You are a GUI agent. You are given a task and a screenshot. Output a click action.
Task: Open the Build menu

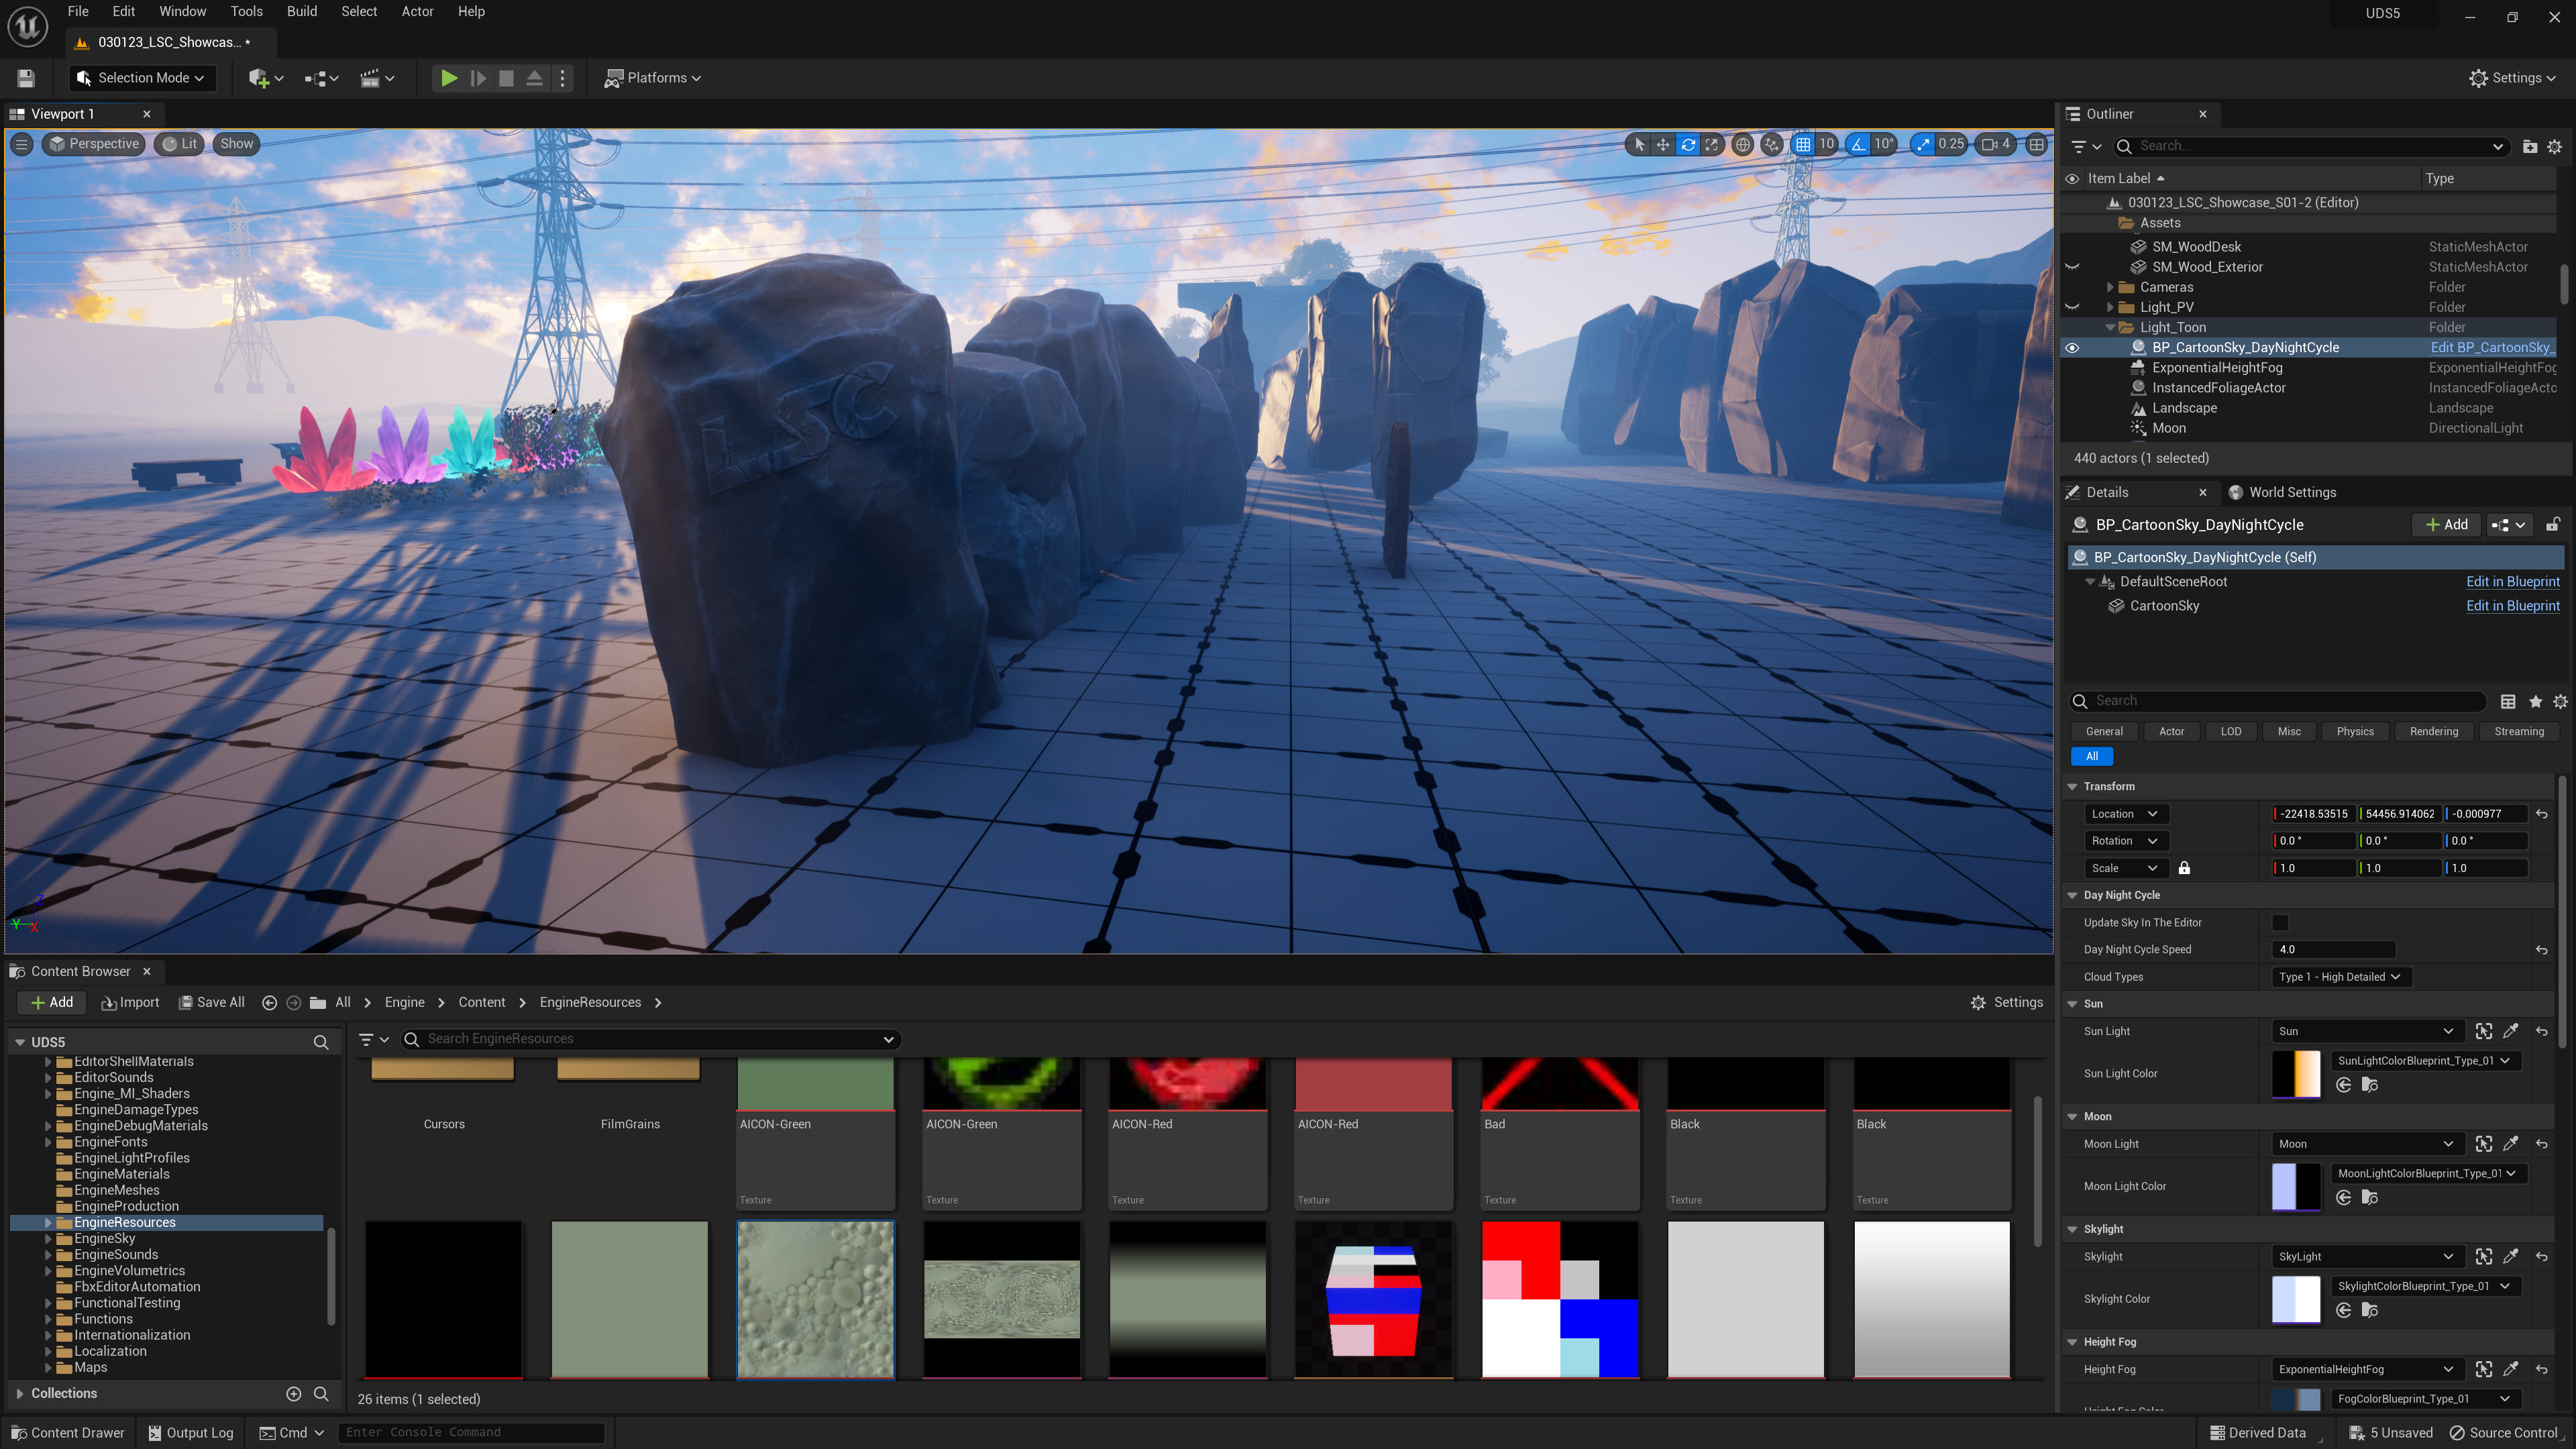click(301, 12)
